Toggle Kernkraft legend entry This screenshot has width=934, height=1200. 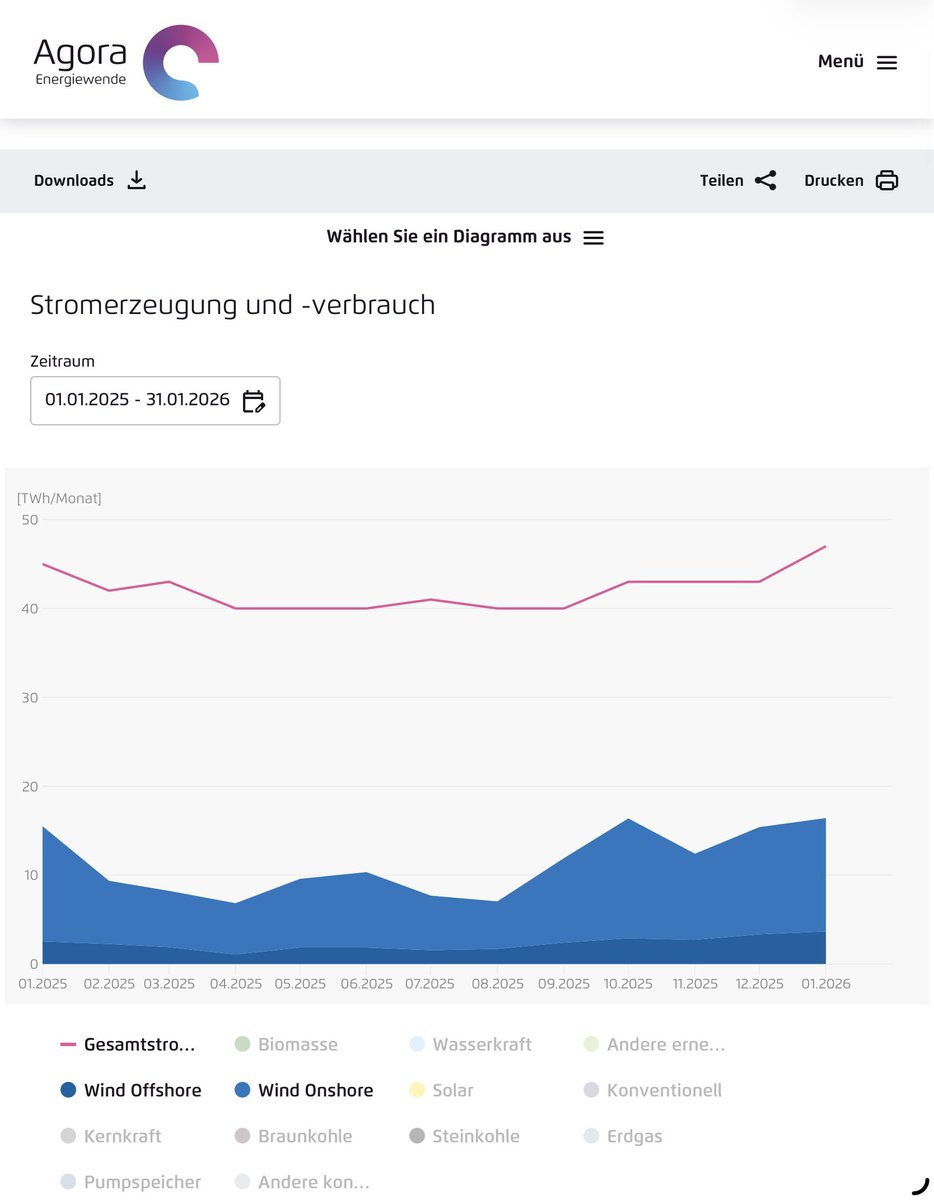(x=111, y=1136)
